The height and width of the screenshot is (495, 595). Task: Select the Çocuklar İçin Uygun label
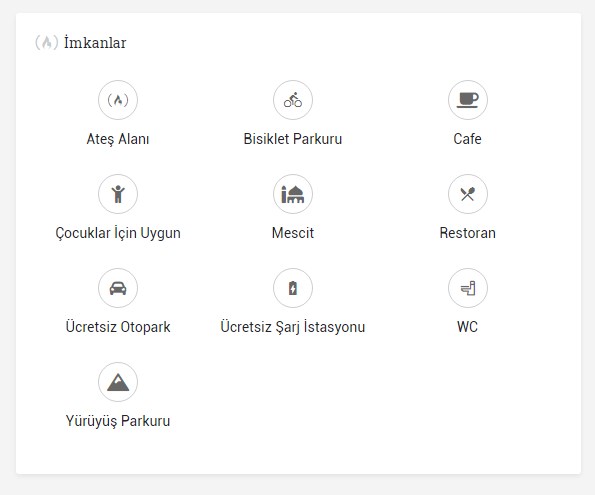click(118, 233)
